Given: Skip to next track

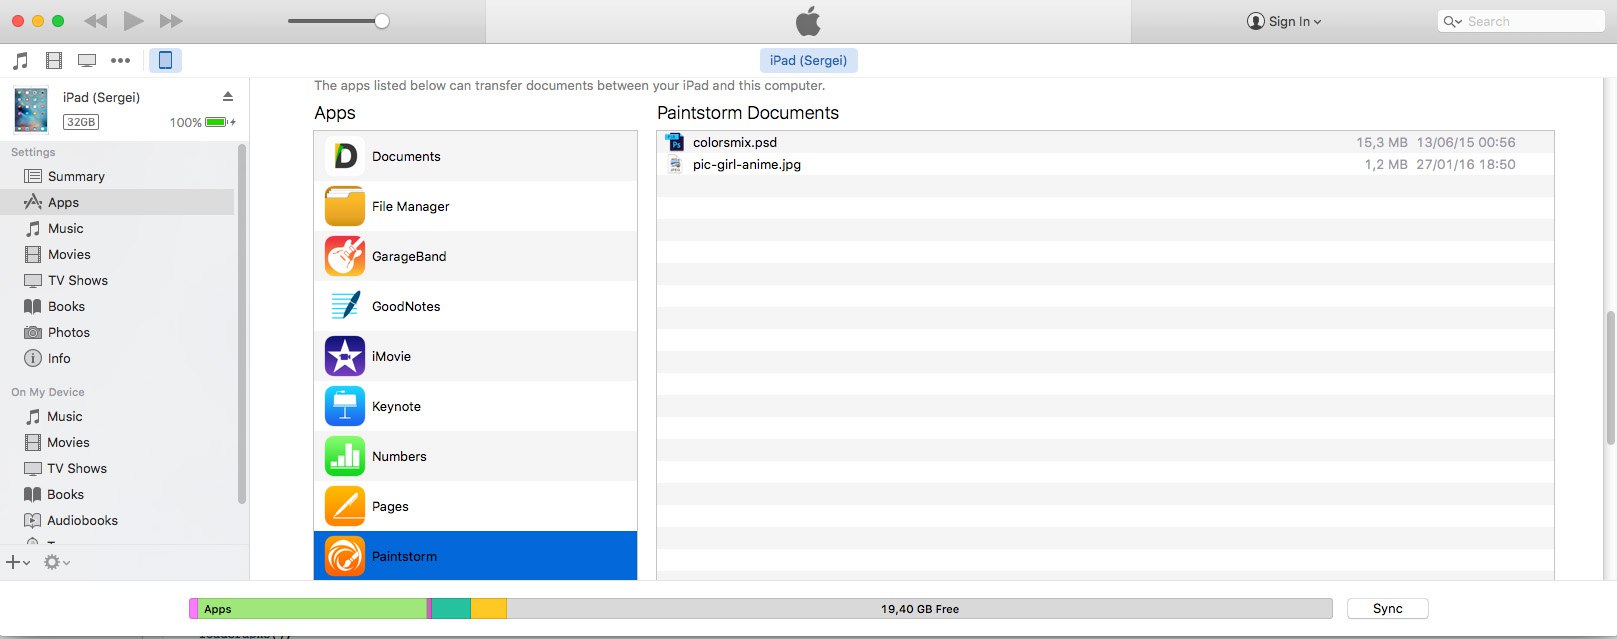Looking at the screenshot, I should pos(171,21).
